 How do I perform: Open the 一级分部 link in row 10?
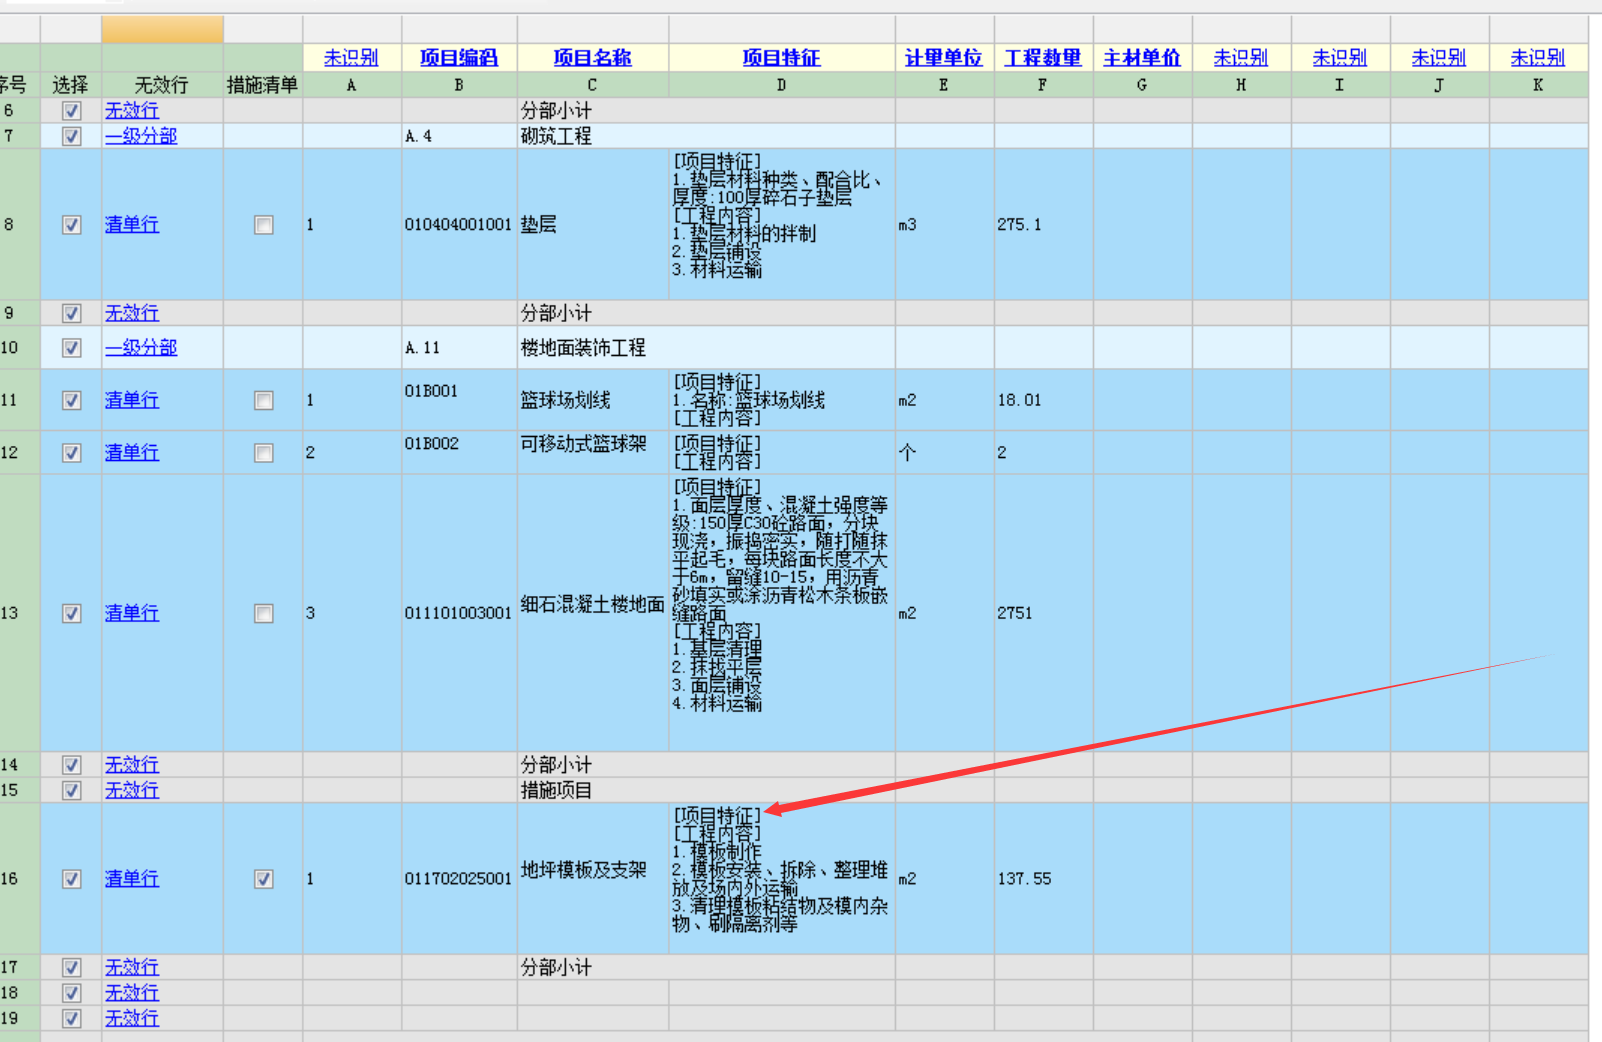[141, 348]
